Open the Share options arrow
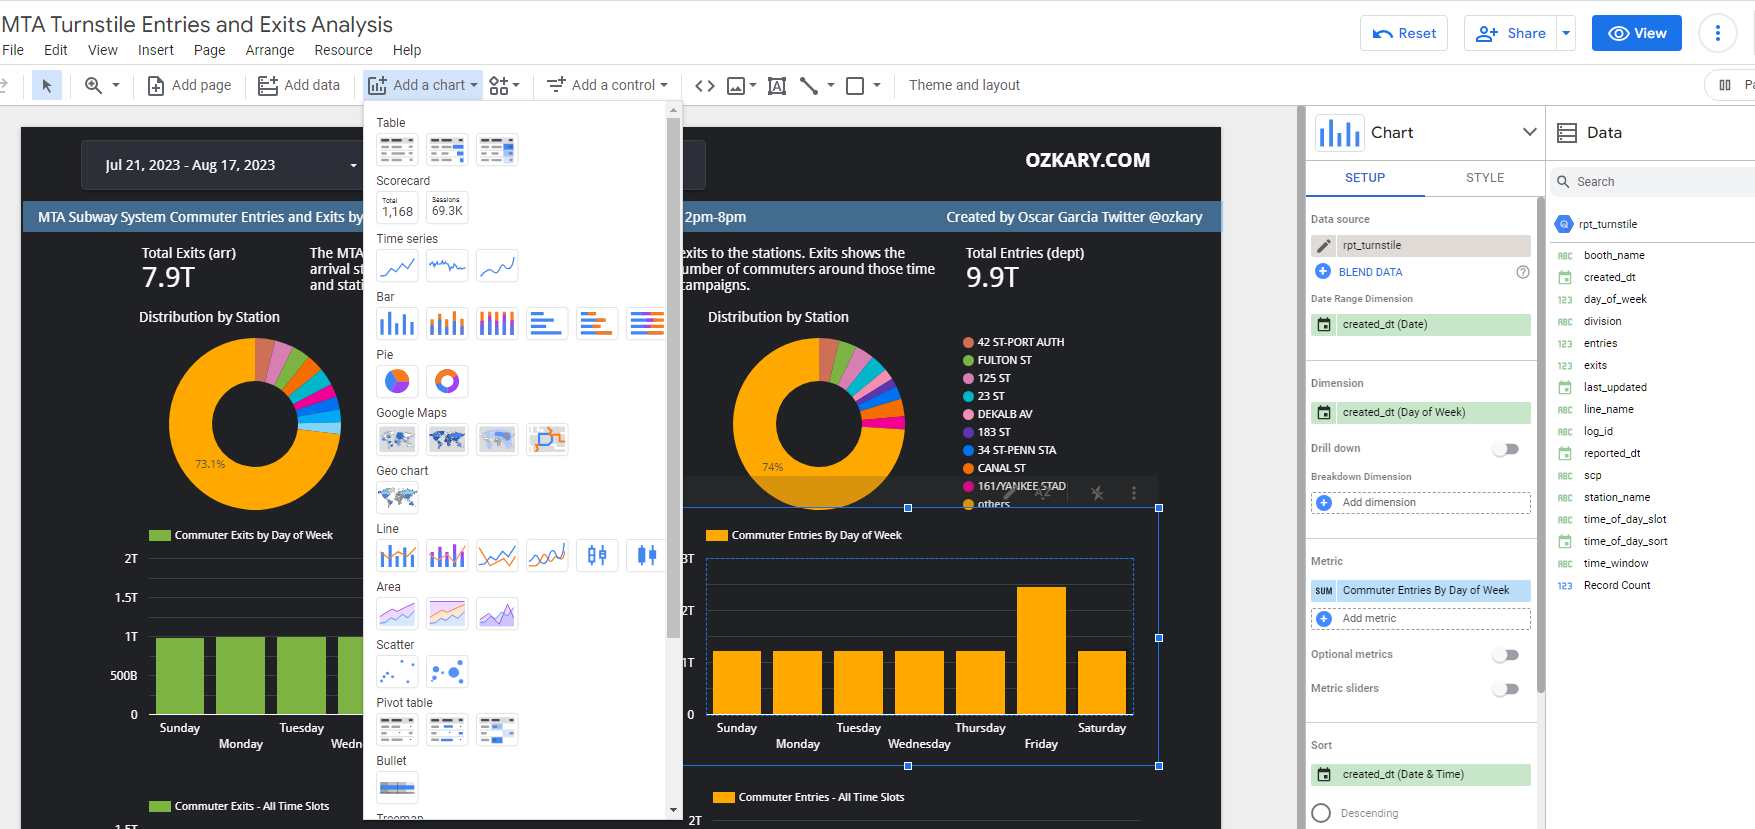The width and height of the screenshot is (1755, 829). click(x=1566, y=33)
